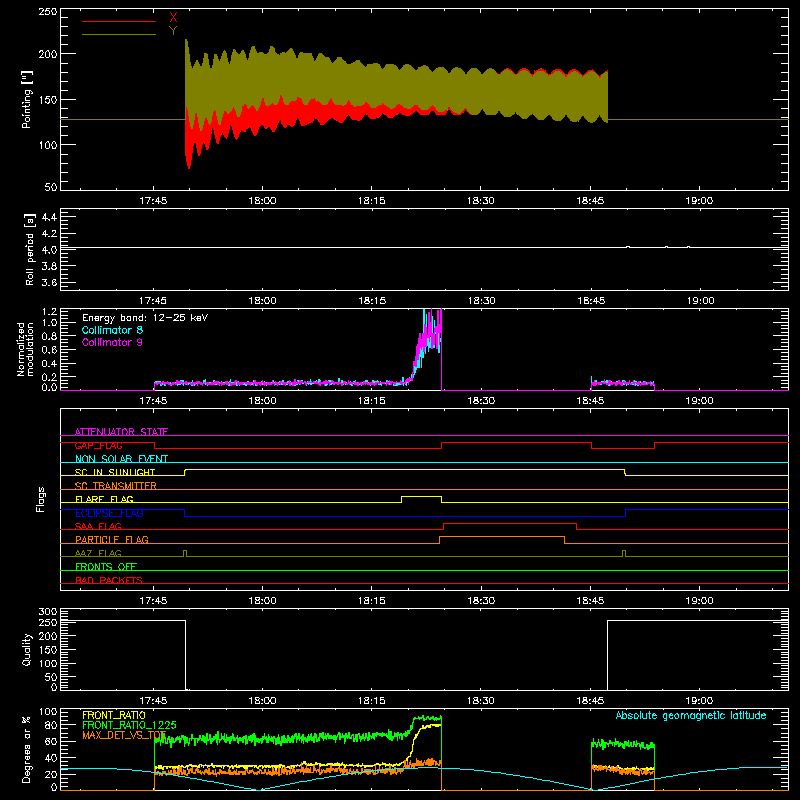Image resolution: width=800 pixels, height=800 pixels.
Task: Click the Quality axis title
Action: point(27,649)
